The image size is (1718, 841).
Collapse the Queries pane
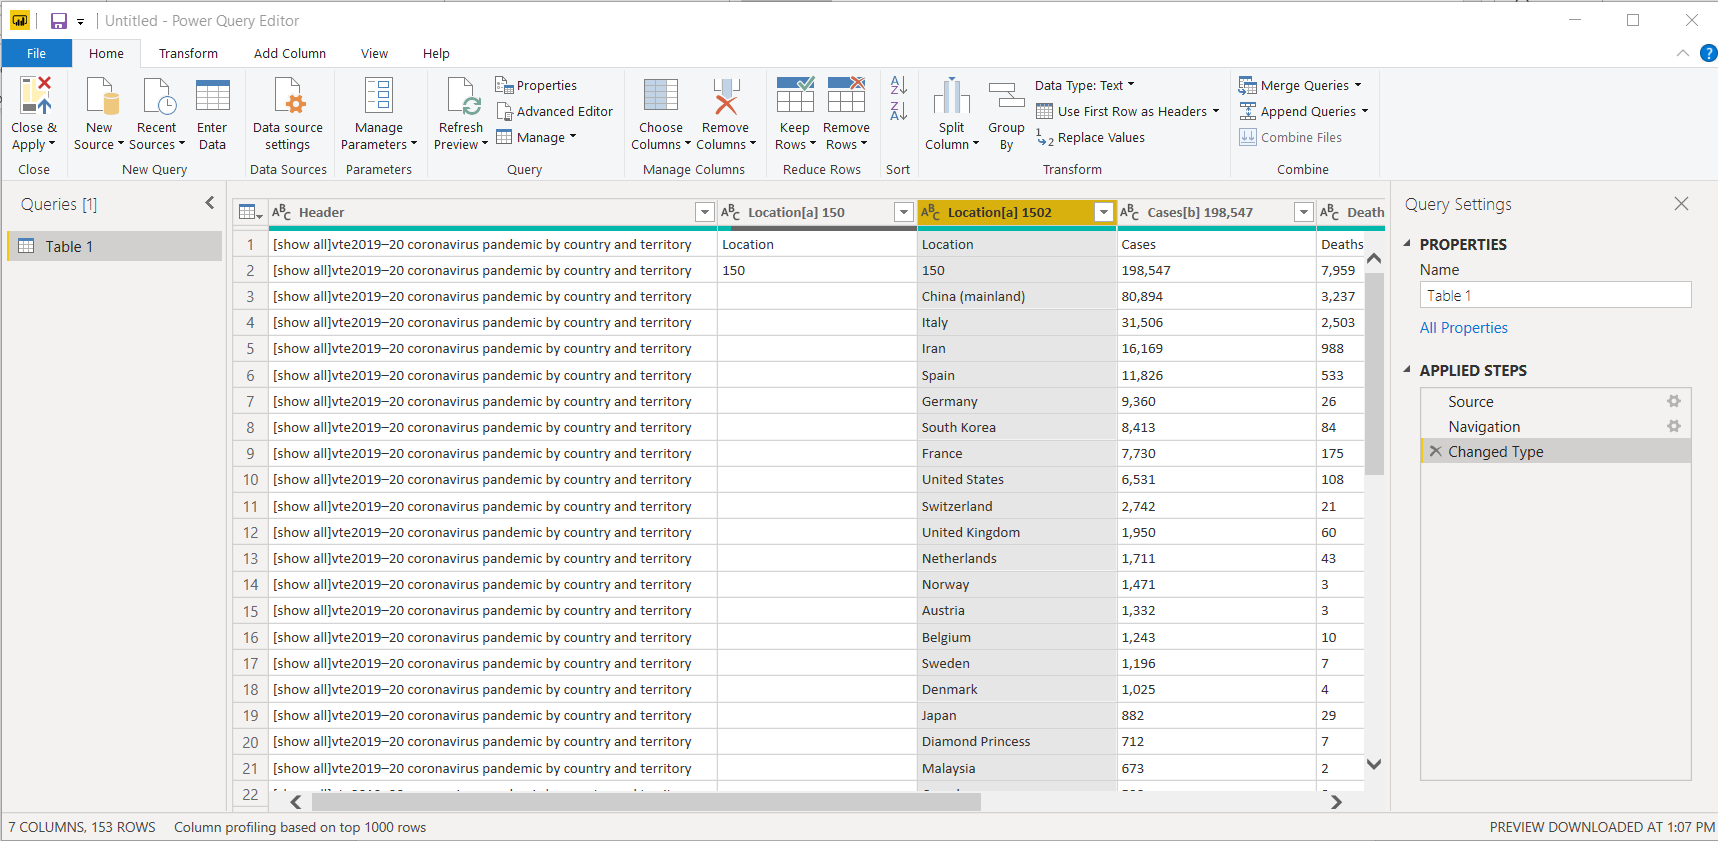coord(210,203)
